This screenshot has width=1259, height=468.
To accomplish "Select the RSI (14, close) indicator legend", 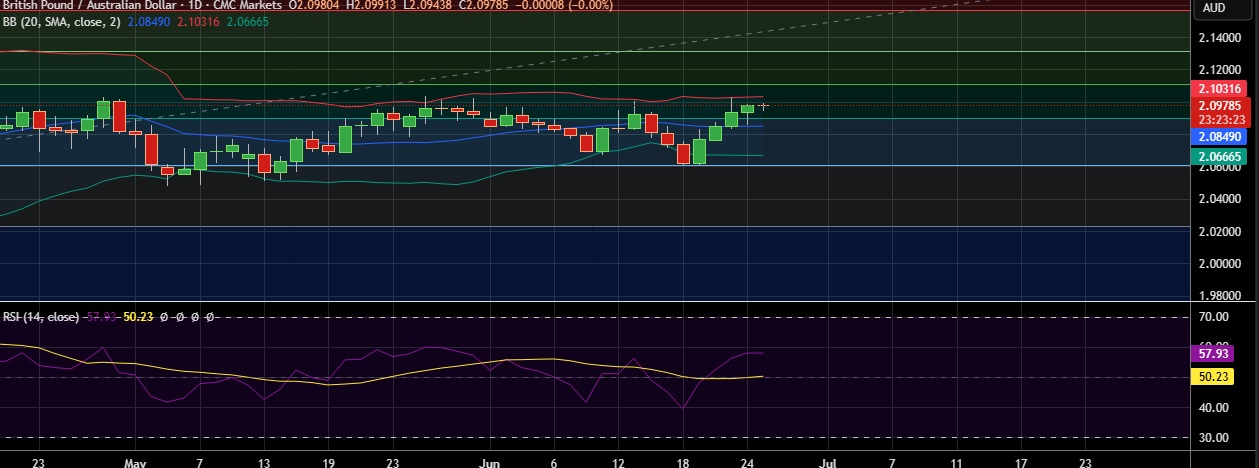I will tap(41, 317).
